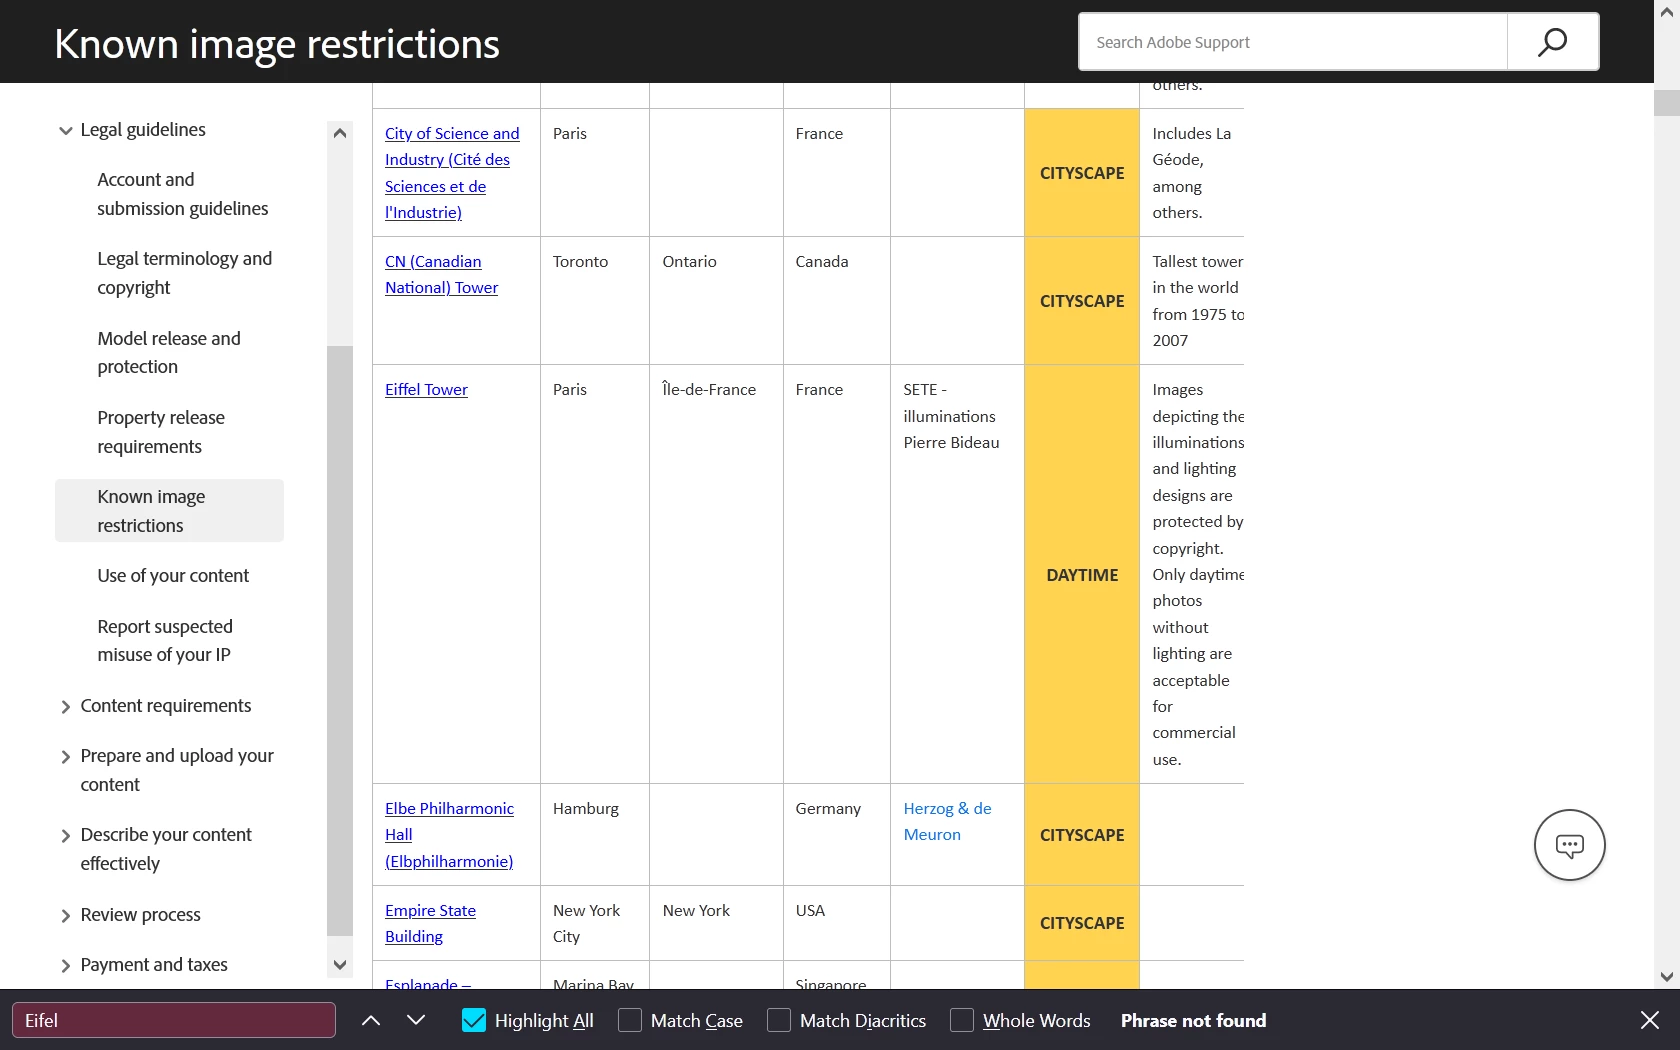Click the sidebar scrollbar thumb
Viewport: 1680px width, 1050px height.
340,640
